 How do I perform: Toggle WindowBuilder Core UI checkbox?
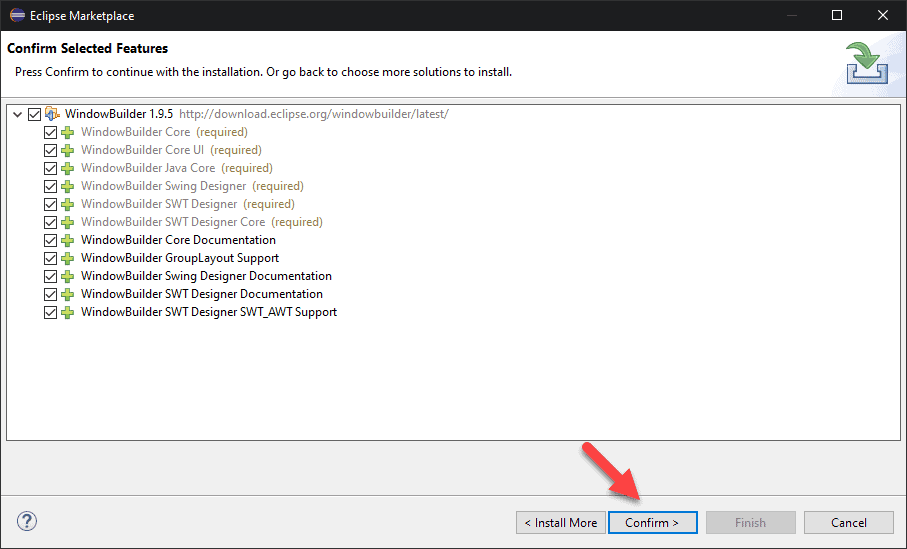(50, 150)
